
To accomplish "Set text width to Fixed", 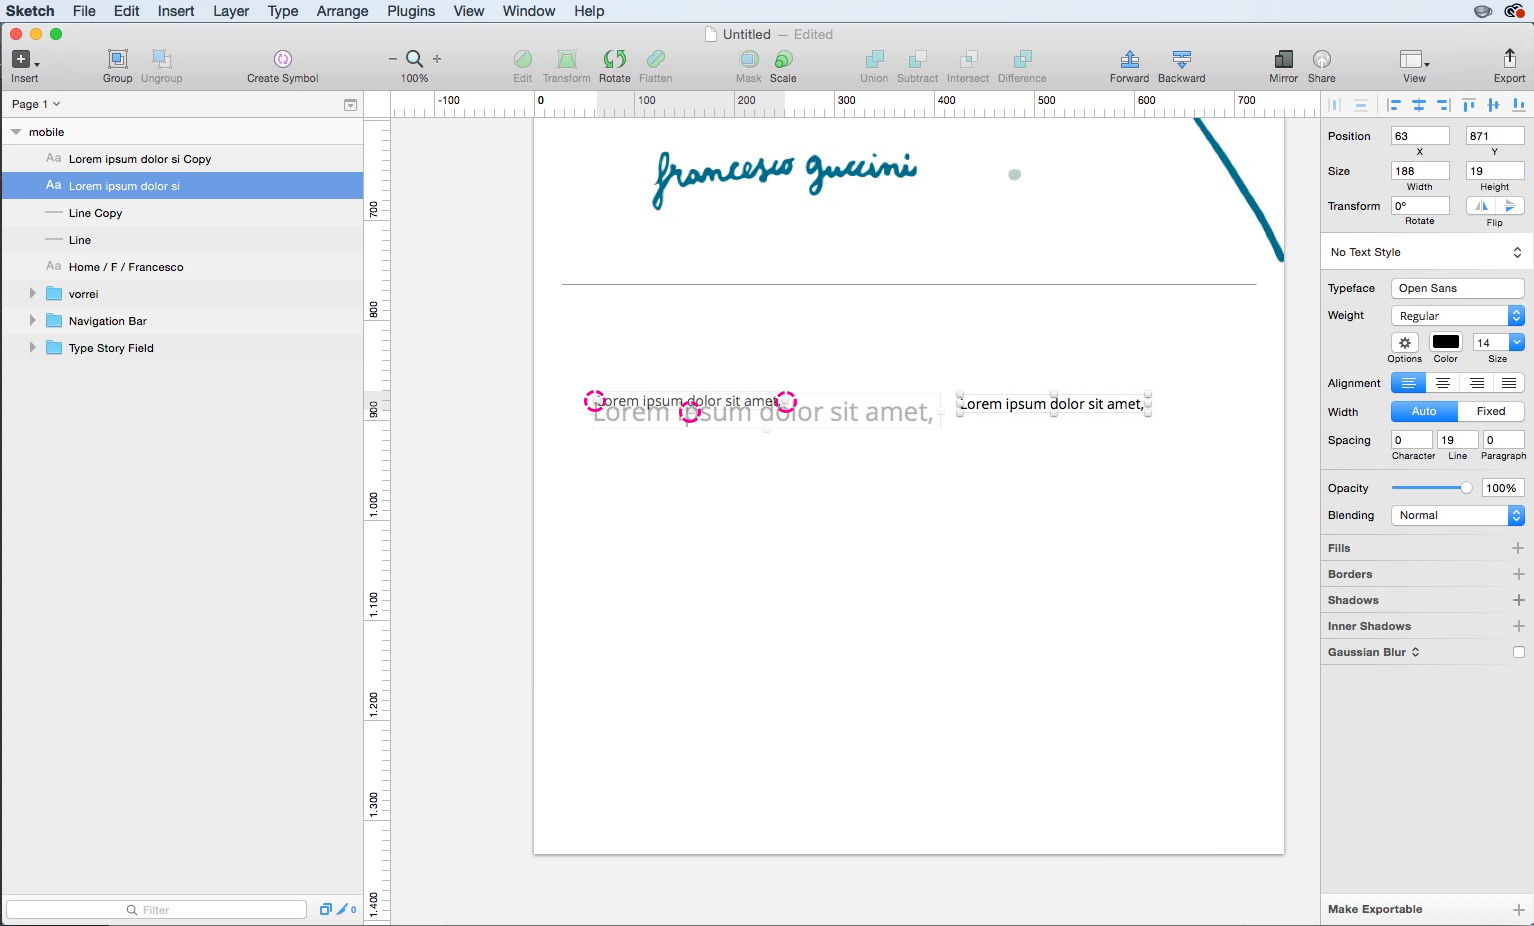I will [1491, 411].
